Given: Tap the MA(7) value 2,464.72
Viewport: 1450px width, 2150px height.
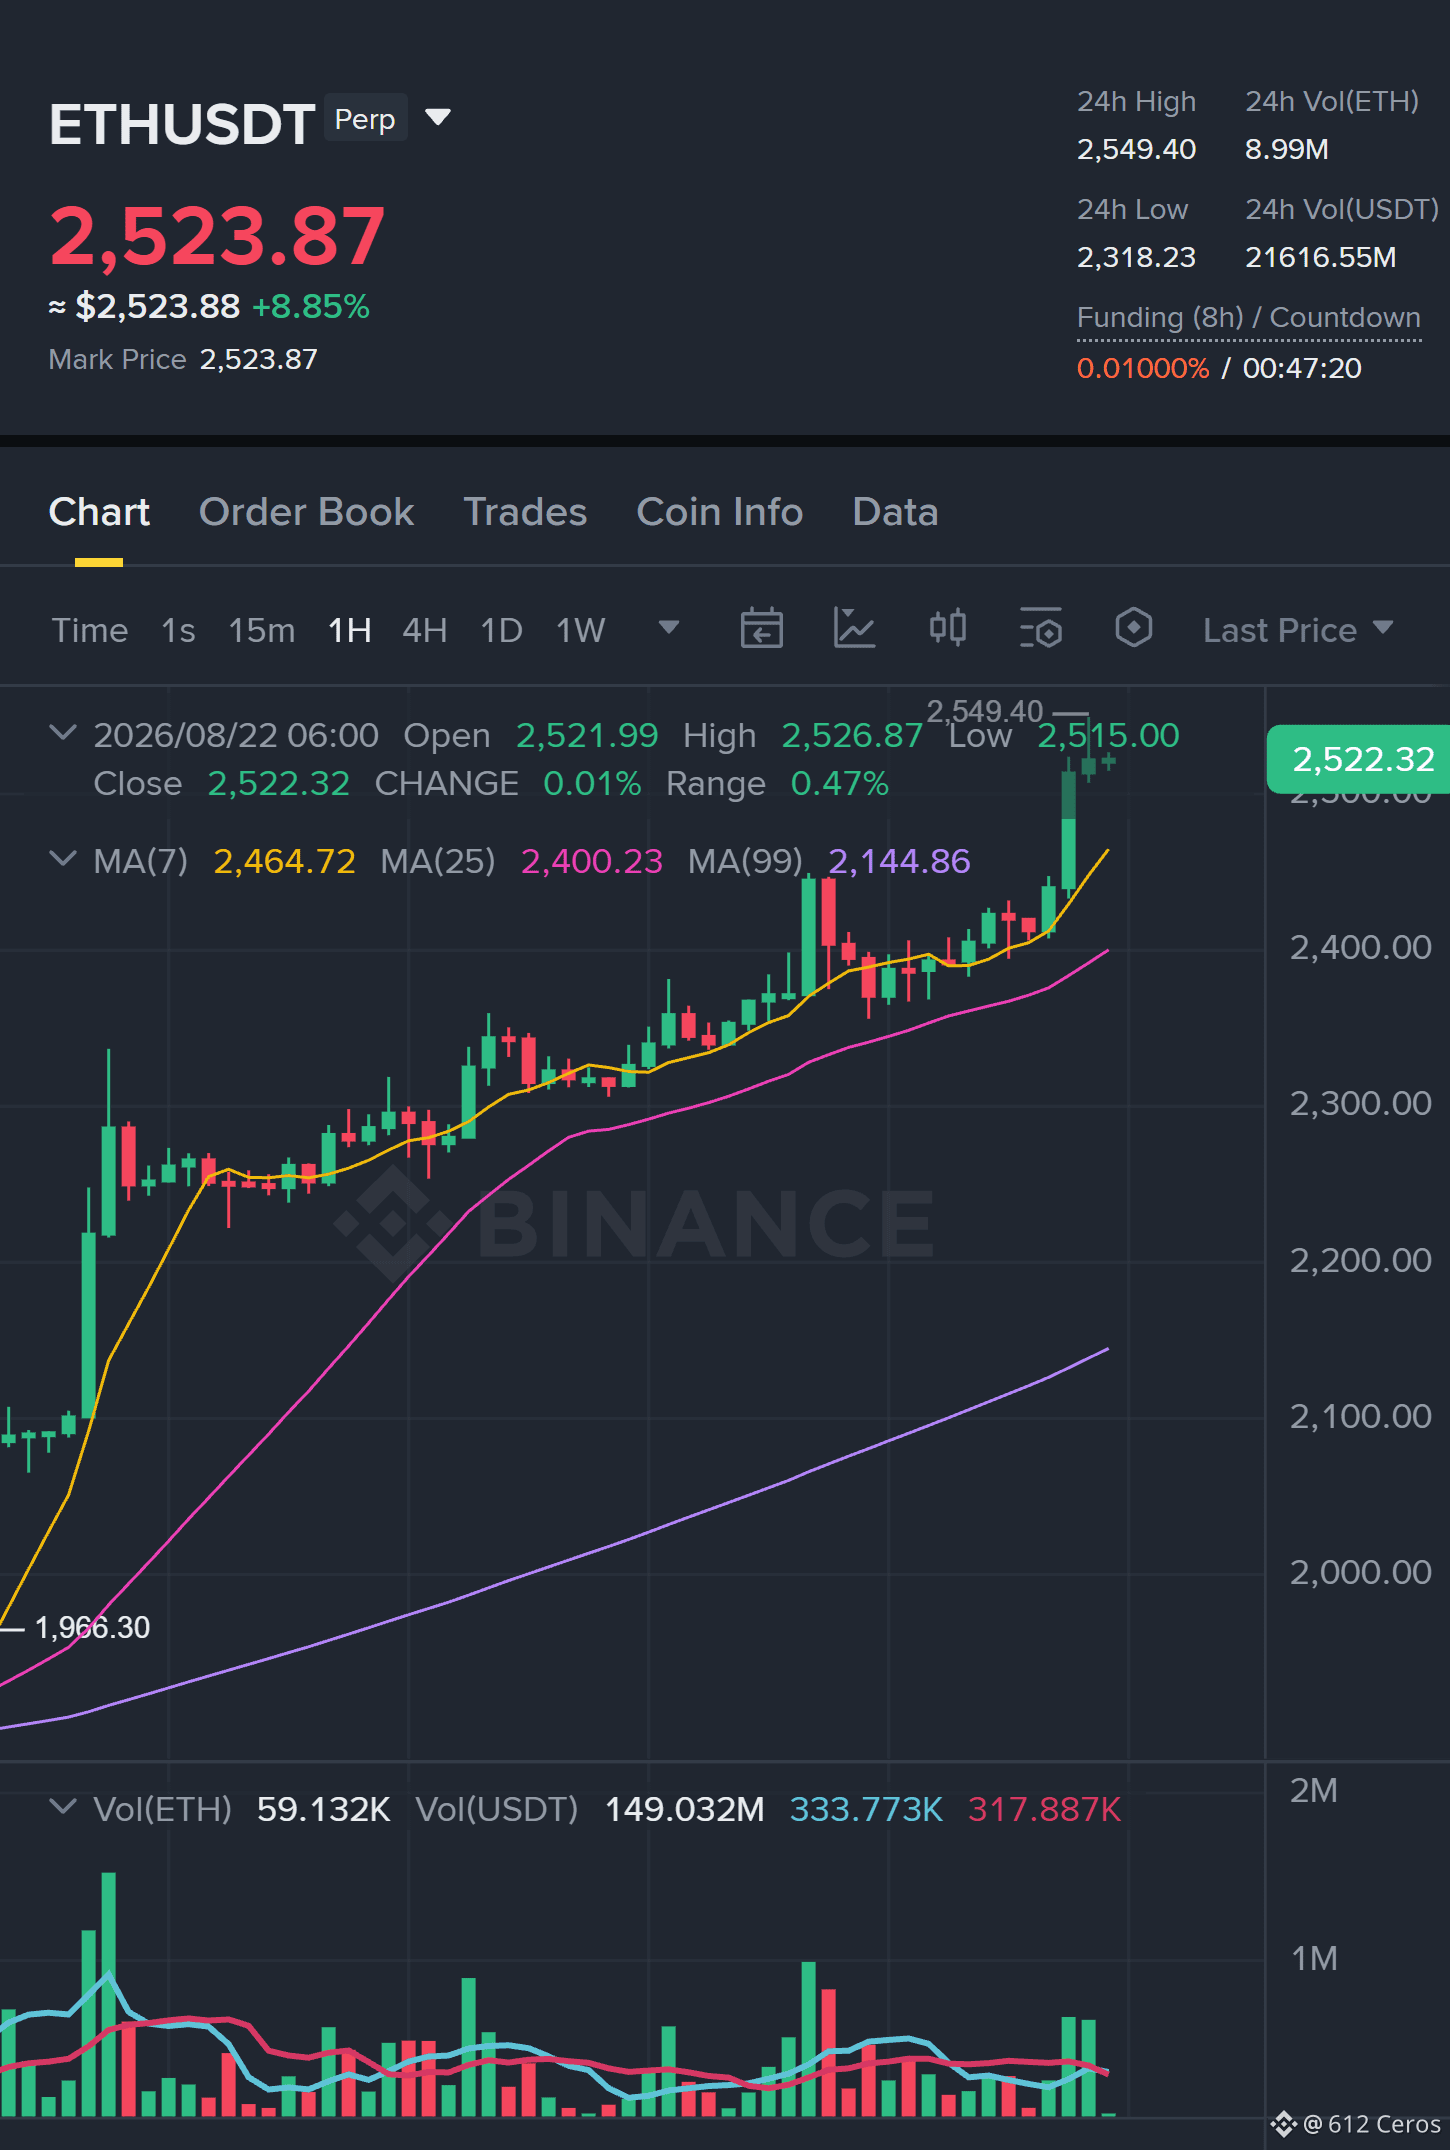Looking at the screenshot, I should [x=285, y=861].
